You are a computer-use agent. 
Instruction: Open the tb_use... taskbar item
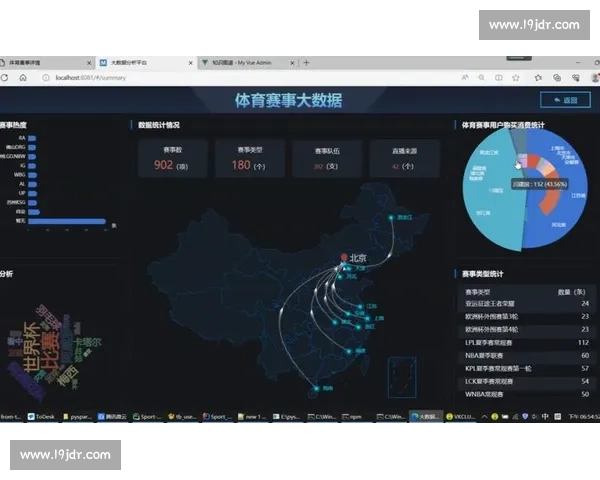point(182,416)
